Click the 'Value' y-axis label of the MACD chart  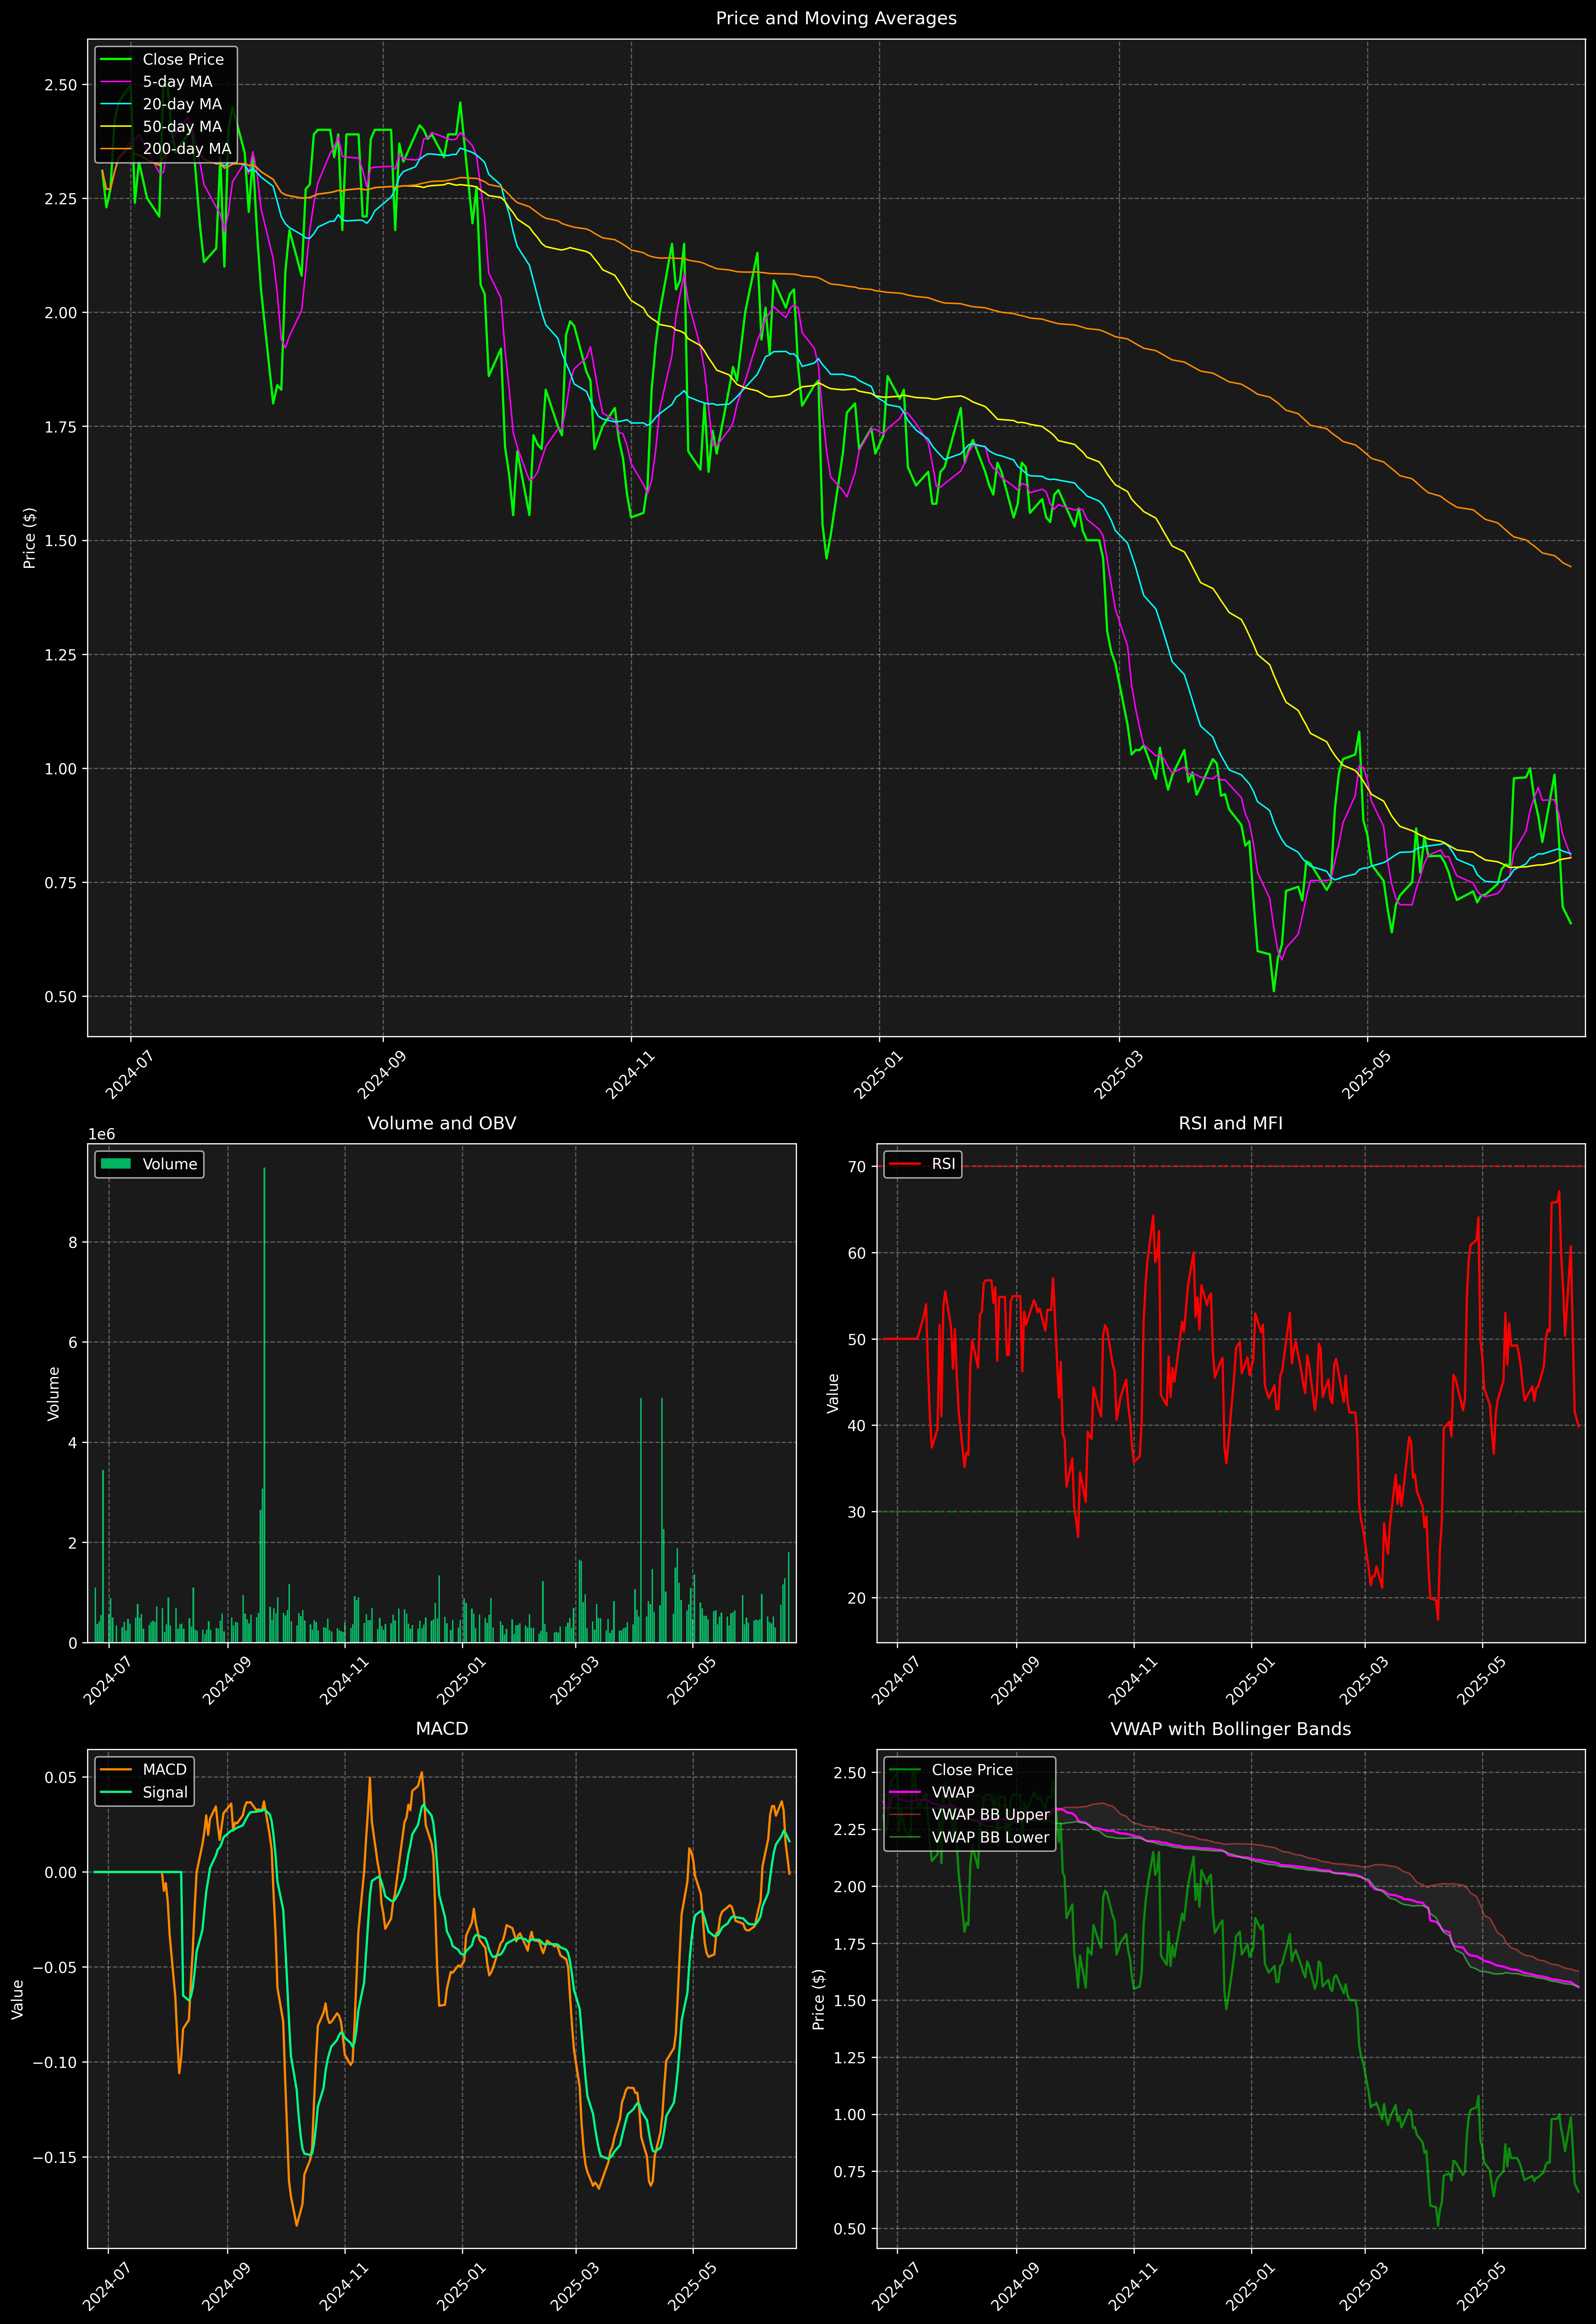(18, 1999)
